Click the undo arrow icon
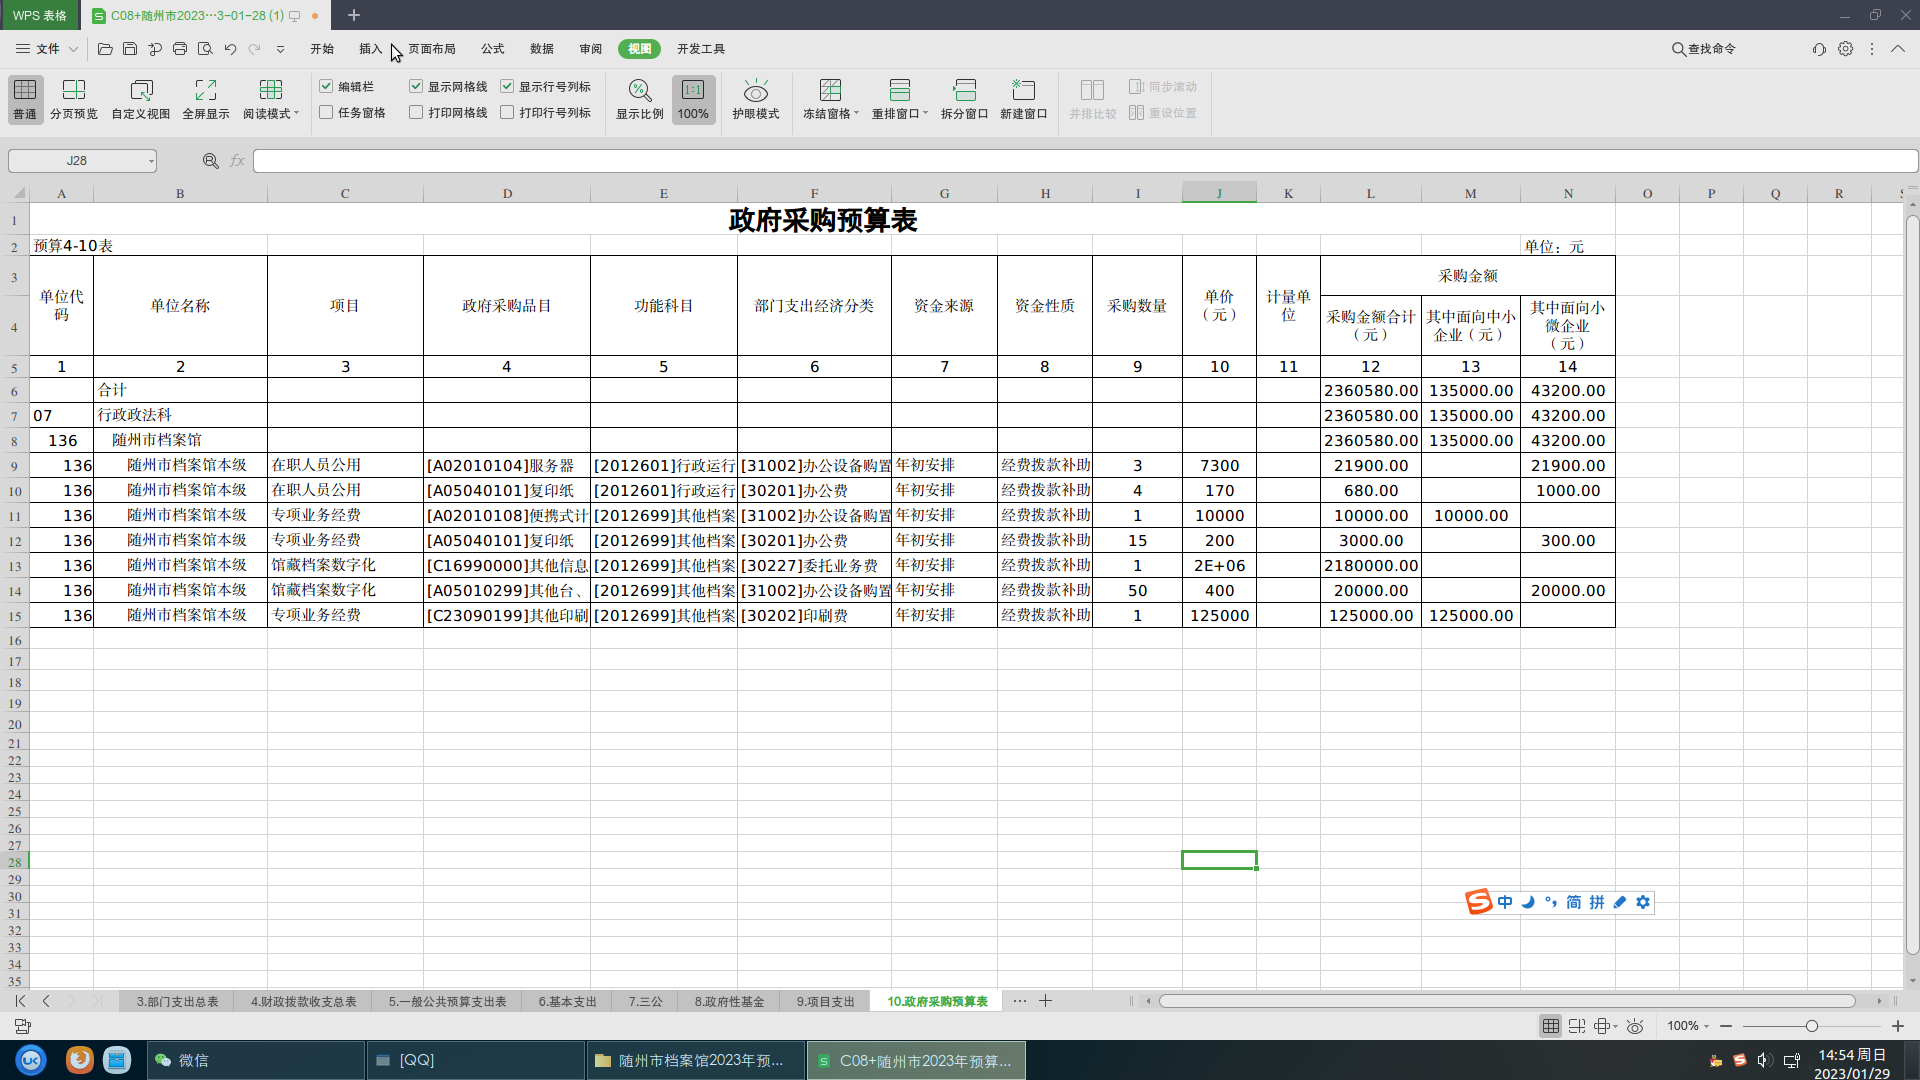 [231, 49]
